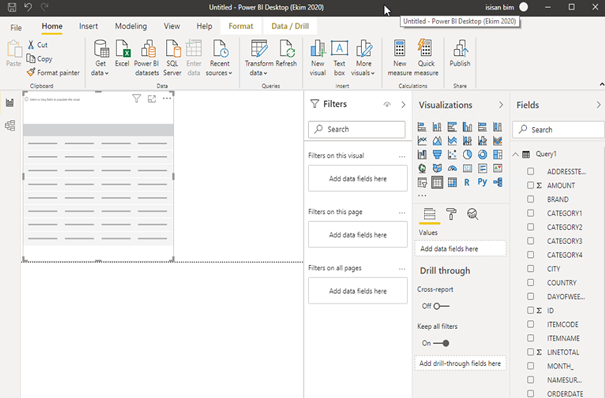The image size is (605, 398).
Task: Select the Python visual icon
Action: pyautogui.click(x=482, y=182)
